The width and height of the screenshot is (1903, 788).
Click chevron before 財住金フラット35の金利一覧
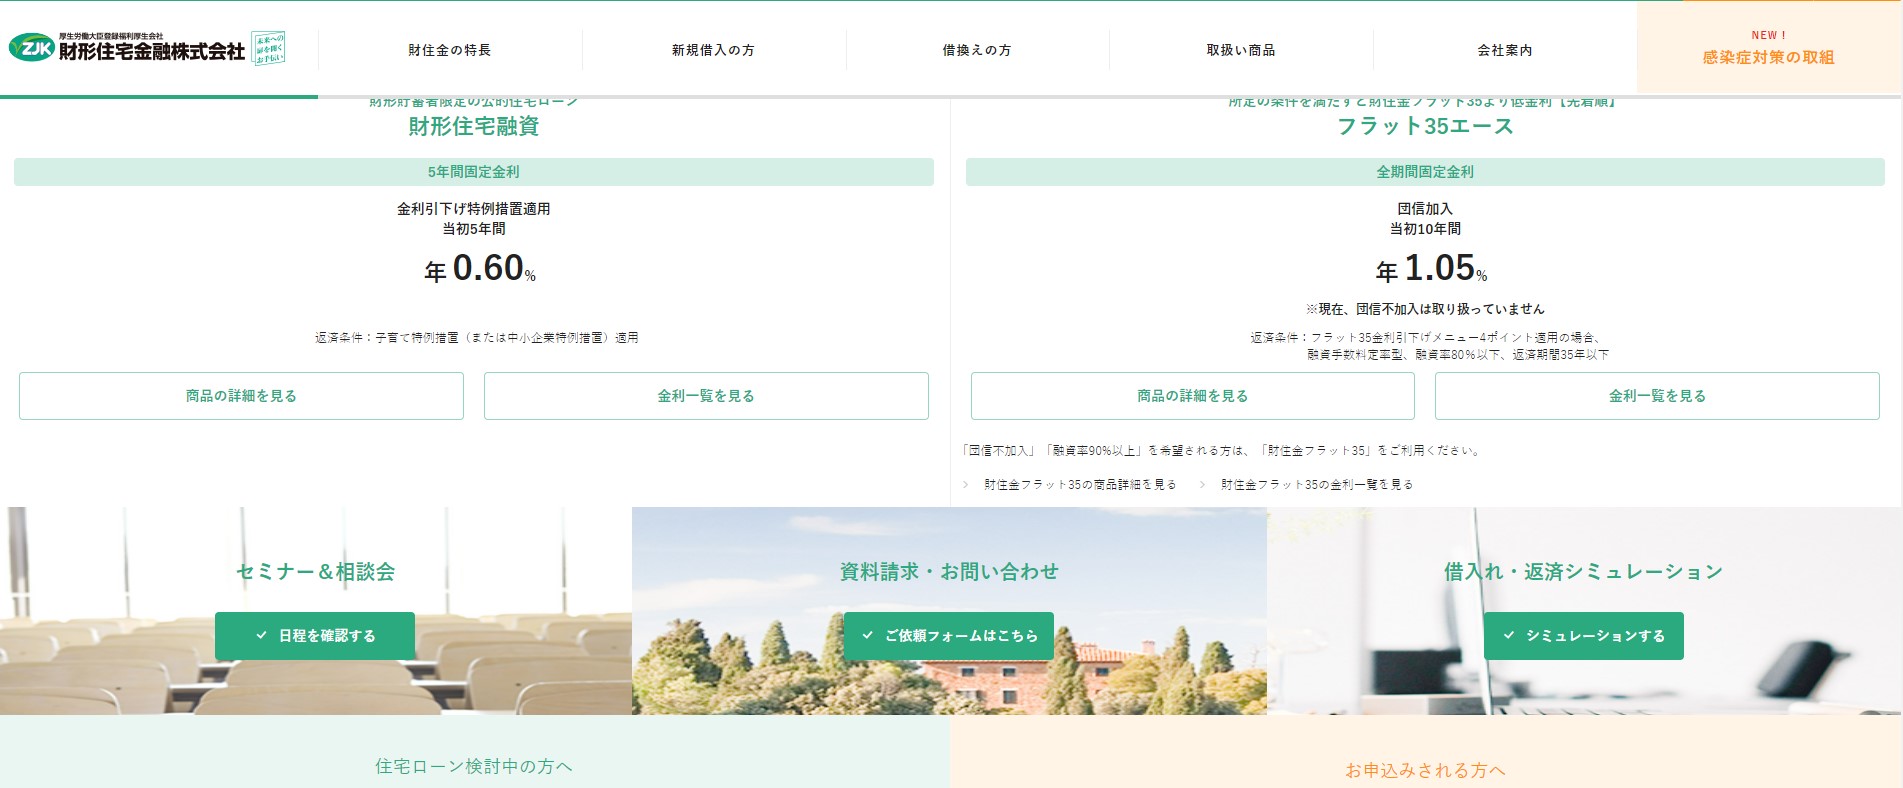click(1203, 485)
